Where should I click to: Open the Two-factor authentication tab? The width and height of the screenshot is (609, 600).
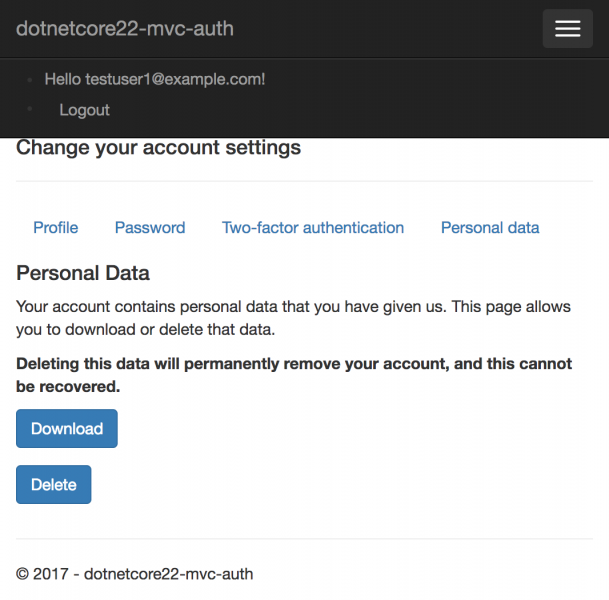tap(313, 228)
